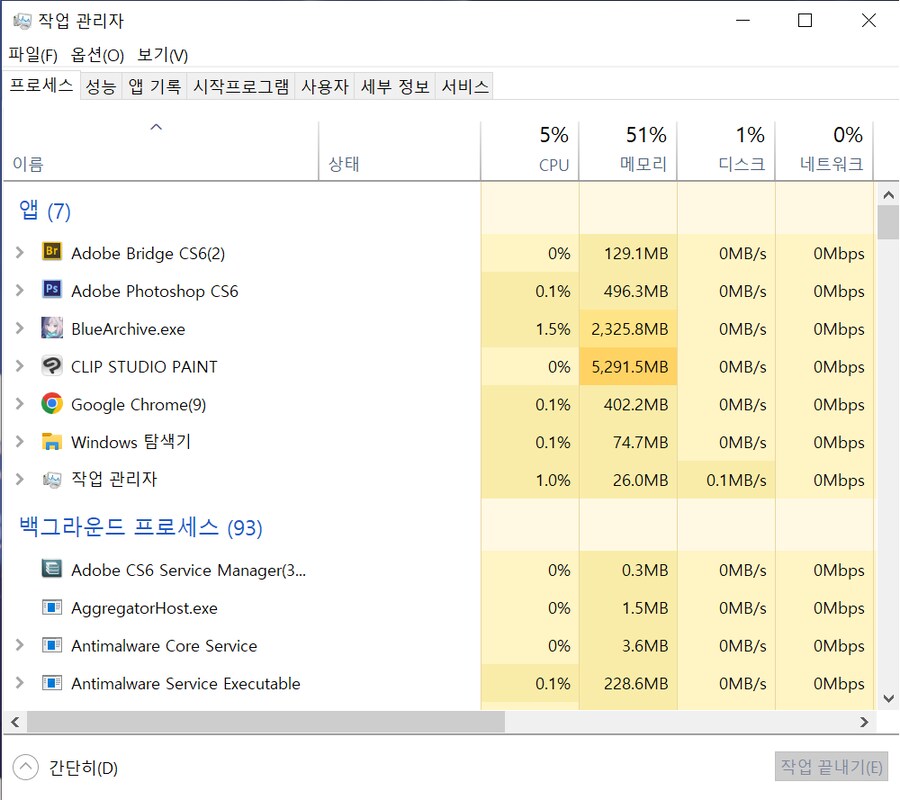This screenshot has height=800, width=900.
Task: Sort by the 이름 column header
Action: [x=161, y=152]
